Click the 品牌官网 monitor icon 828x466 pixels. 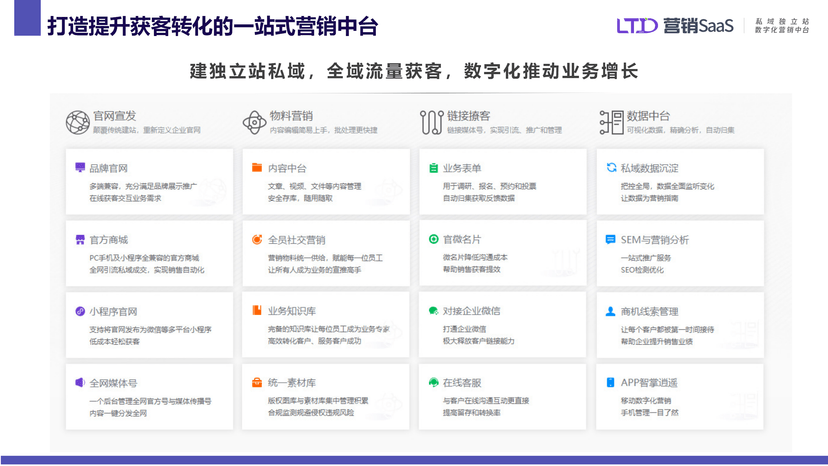tap(80, 167)
